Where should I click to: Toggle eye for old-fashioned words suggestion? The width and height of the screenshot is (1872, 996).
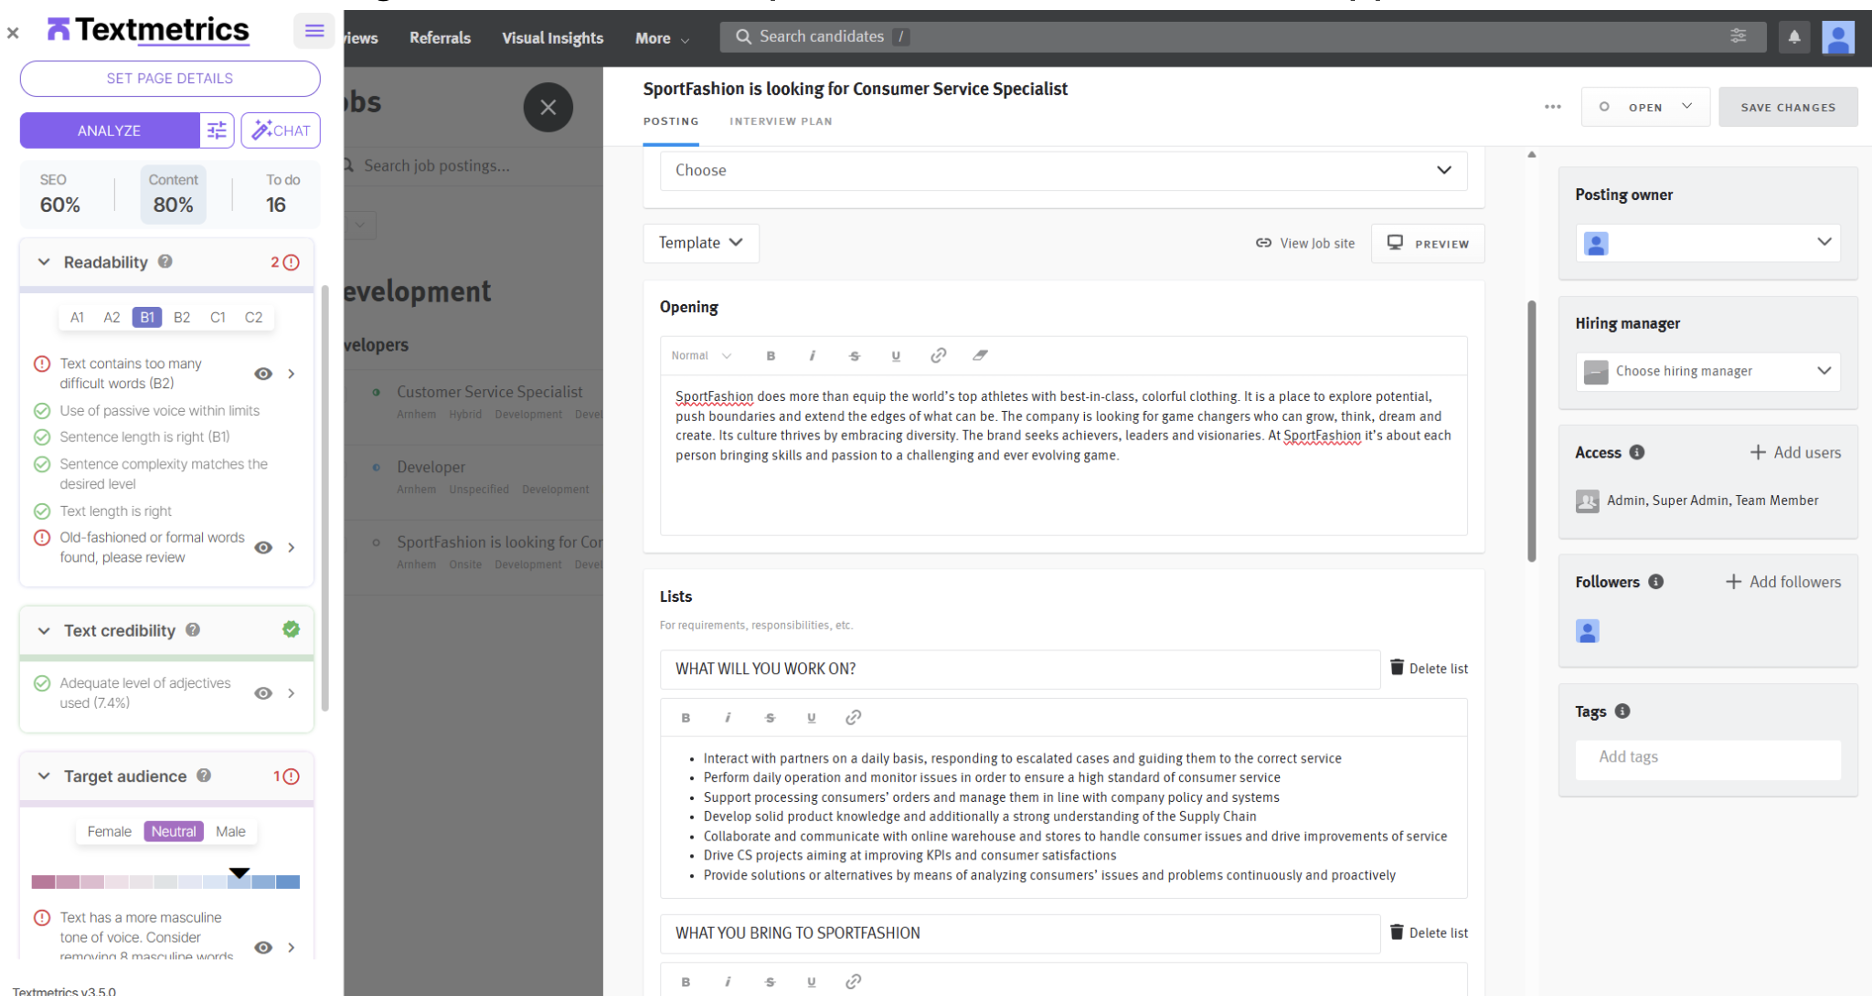click(x=263, y=547)
